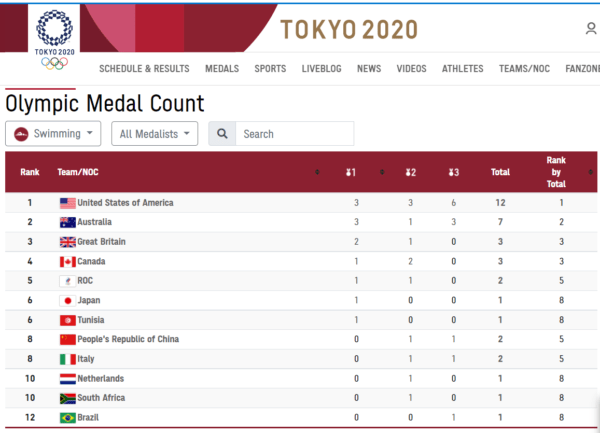The height and width of the screenshot is (433, 600).
Task: Click the South Africa flag icon
Action: pos(68,397)
